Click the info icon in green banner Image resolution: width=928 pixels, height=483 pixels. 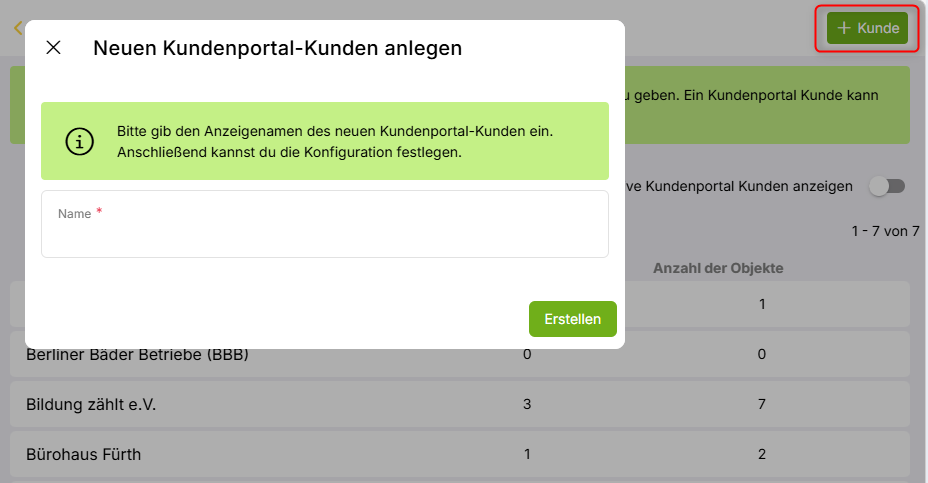coord(80,141)
